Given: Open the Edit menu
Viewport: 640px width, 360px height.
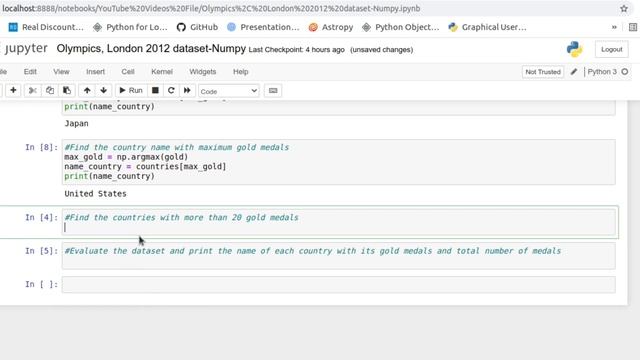Looking at the screenshot, I should pos(30,71).
